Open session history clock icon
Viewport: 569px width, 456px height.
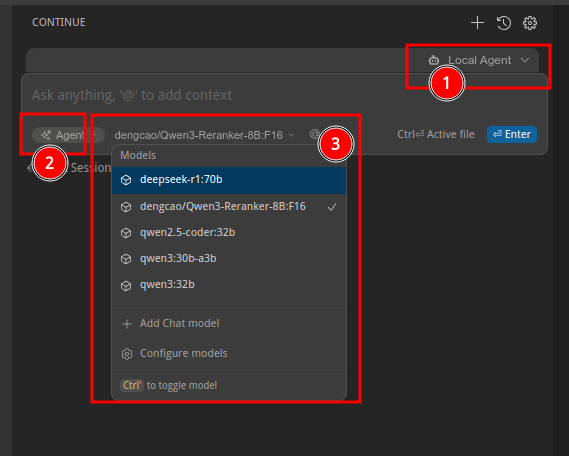(504, 23)
